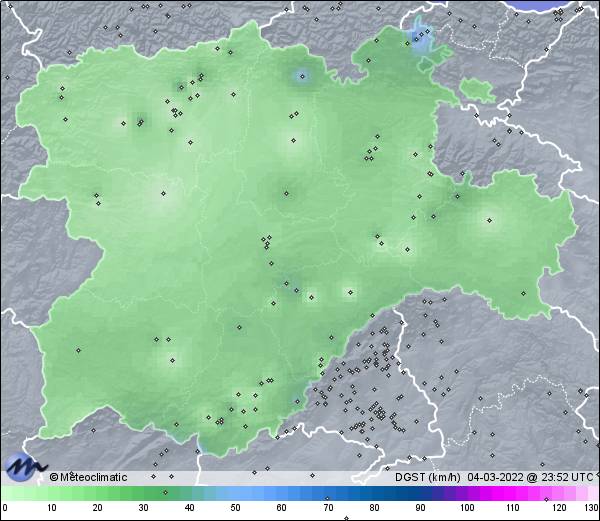600x521 pixels.
Task: Click the 90 value on the legend scale
Action: tap(420, 508)
